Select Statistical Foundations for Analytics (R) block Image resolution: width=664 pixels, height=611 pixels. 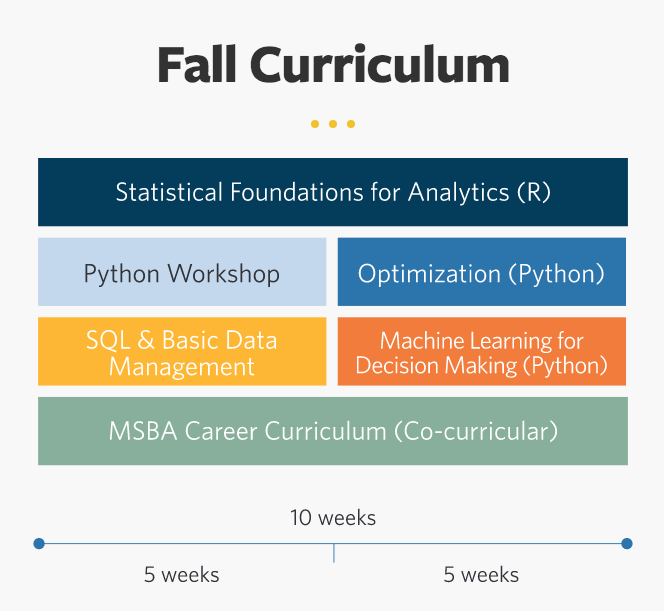333,192
